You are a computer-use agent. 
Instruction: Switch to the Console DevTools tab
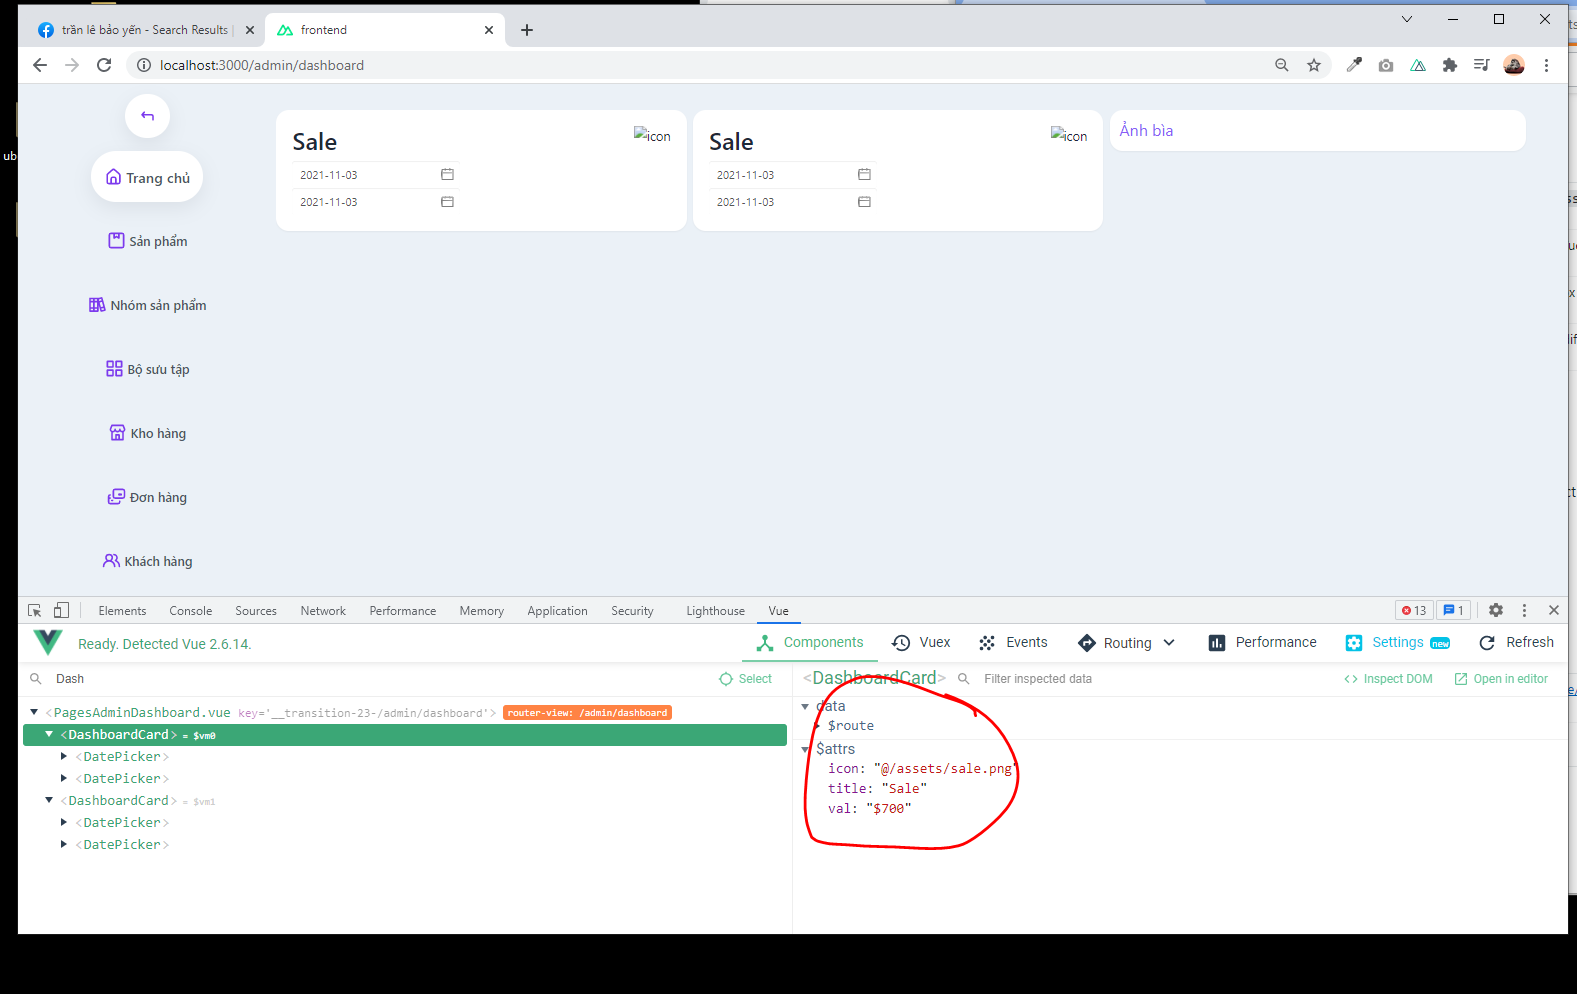click(190, 611)
